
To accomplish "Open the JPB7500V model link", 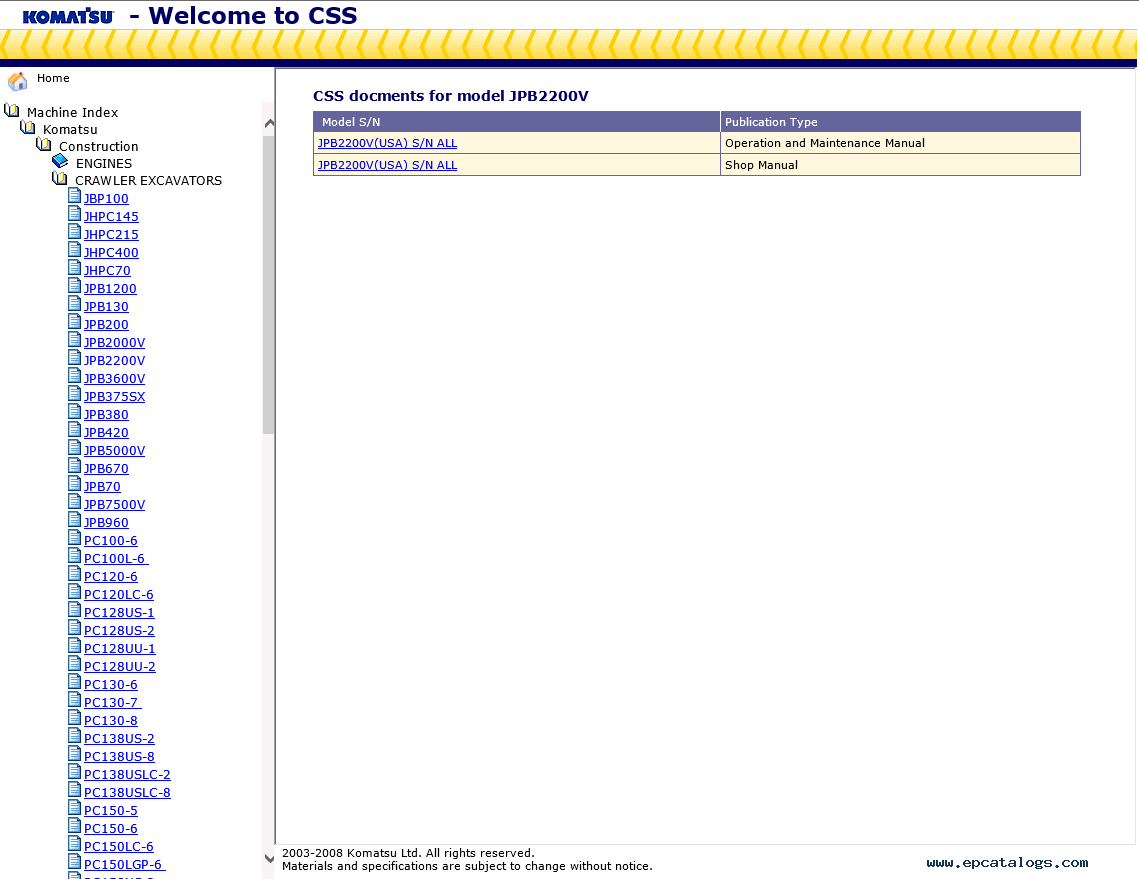I will pos(114,505).
